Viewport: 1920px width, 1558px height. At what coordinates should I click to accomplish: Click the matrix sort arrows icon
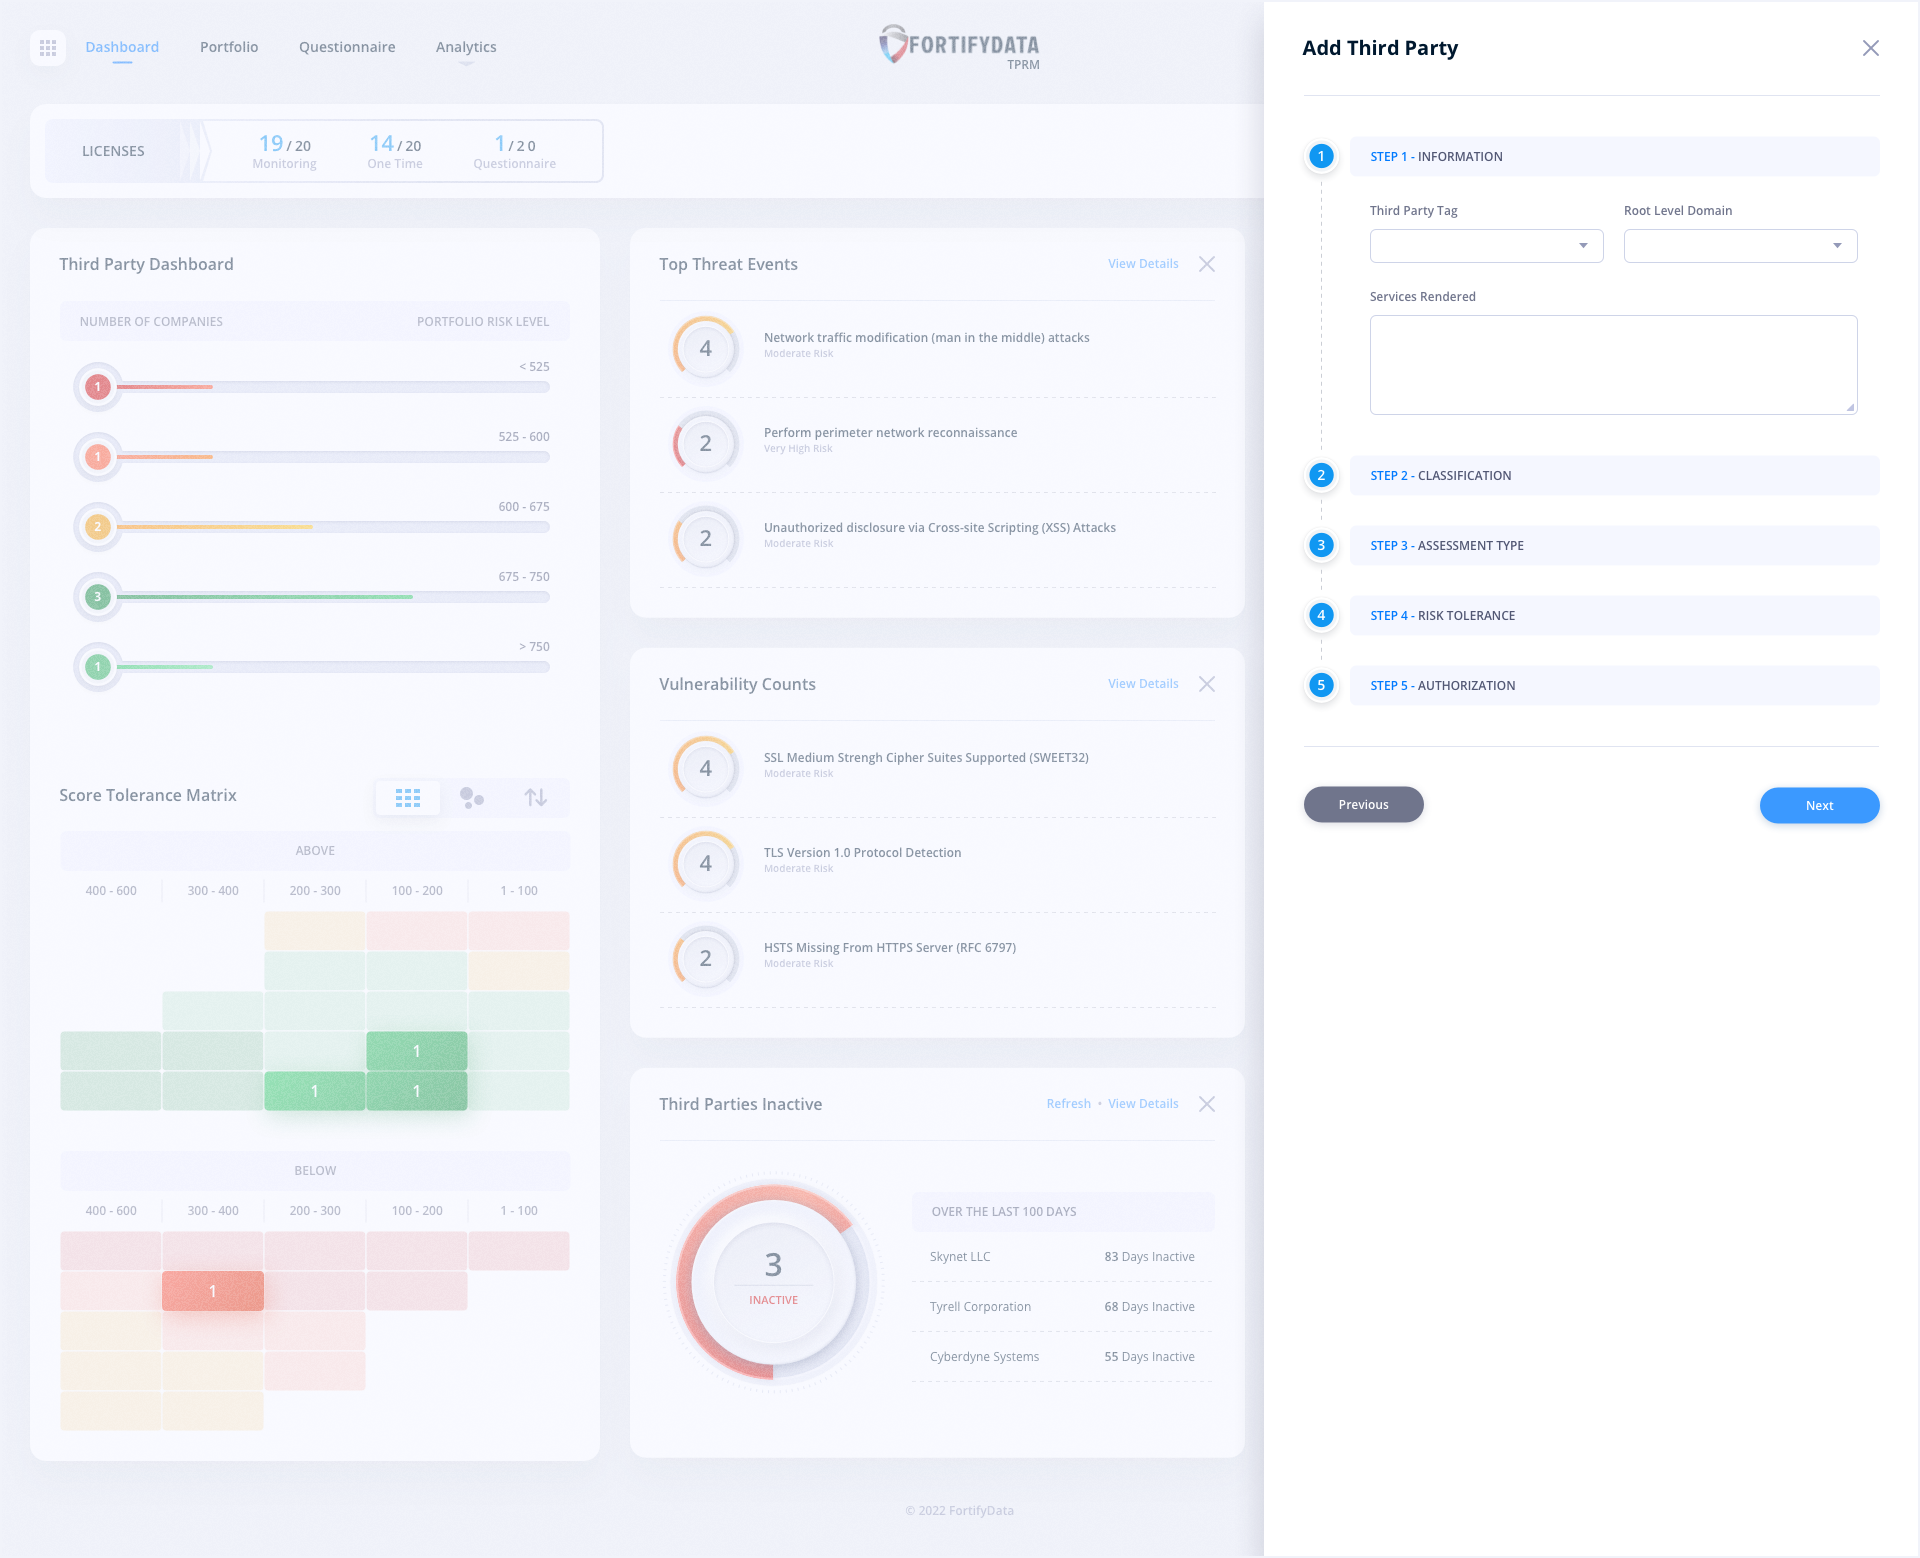pyautogui.click(x=535, y=797)
